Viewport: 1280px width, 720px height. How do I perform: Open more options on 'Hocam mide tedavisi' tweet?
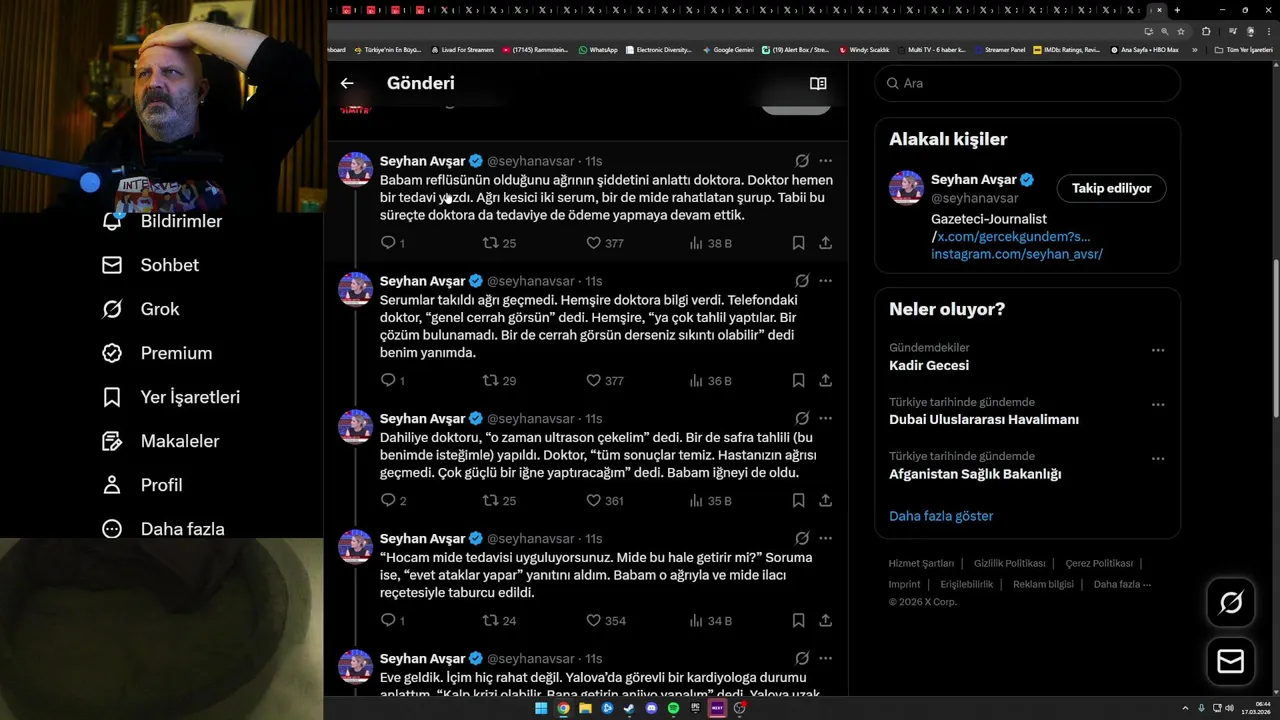point(825,539)
